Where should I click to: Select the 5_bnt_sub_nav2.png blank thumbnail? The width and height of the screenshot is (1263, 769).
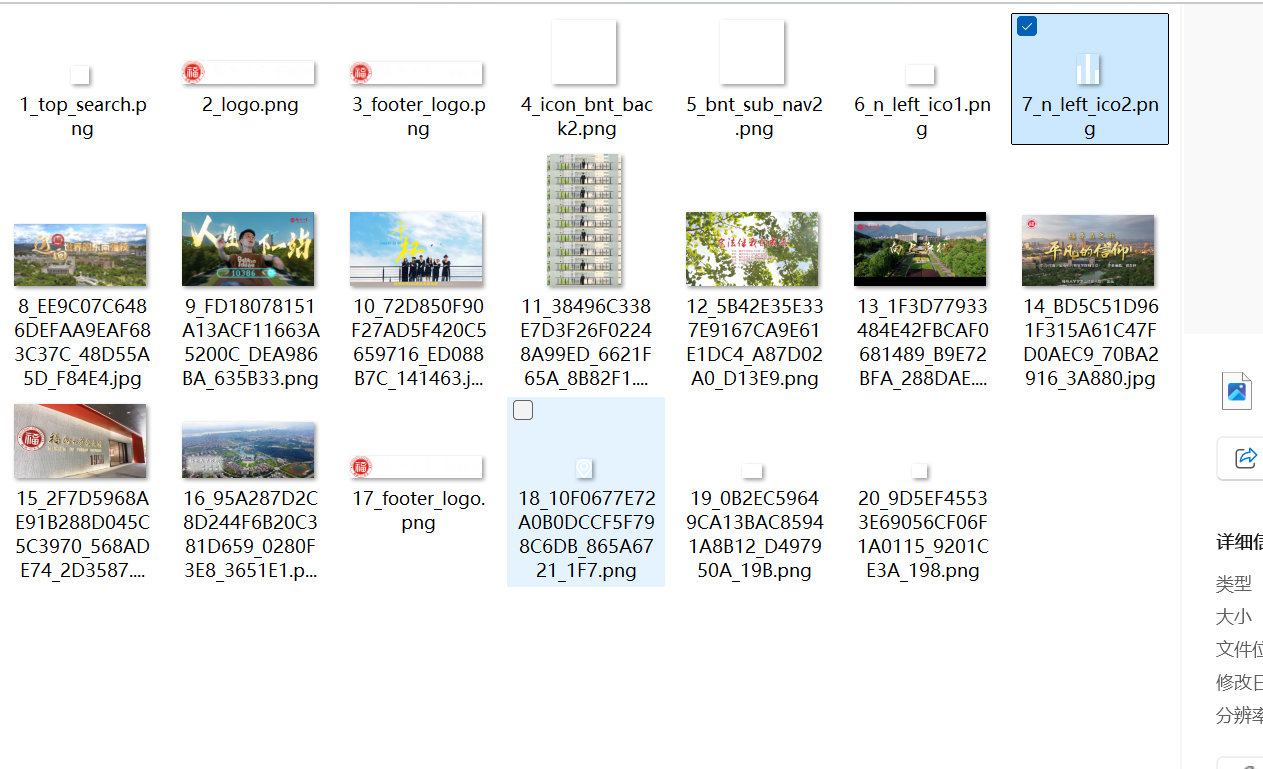tap(752, 52)
